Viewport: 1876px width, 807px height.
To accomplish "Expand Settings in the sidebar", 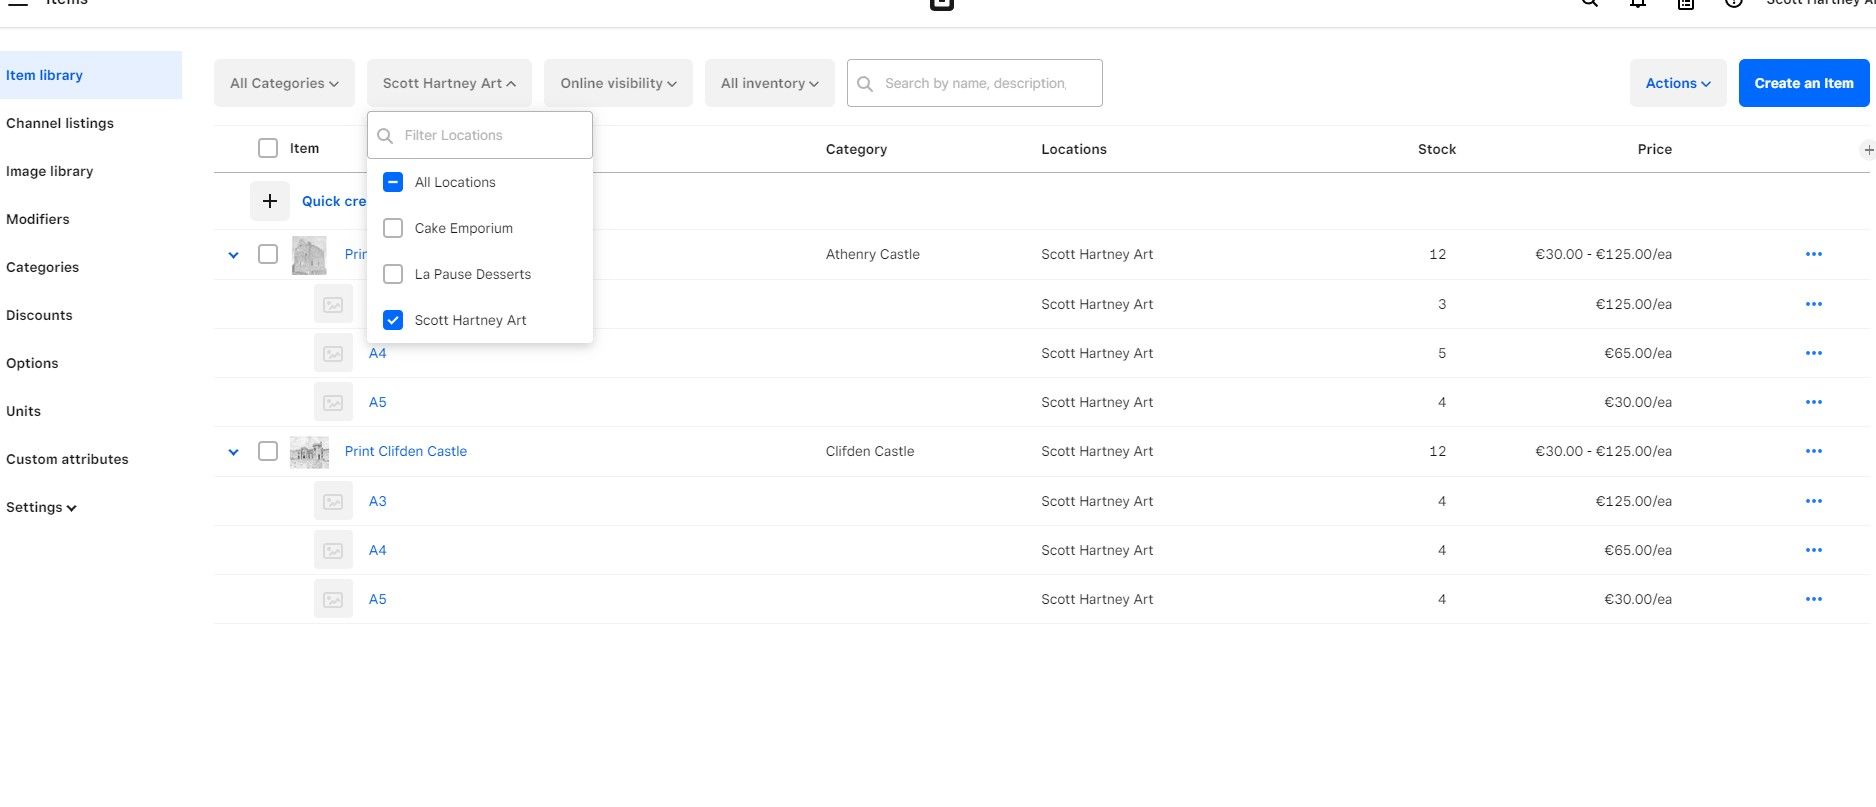I will click(x=41, y=507).
